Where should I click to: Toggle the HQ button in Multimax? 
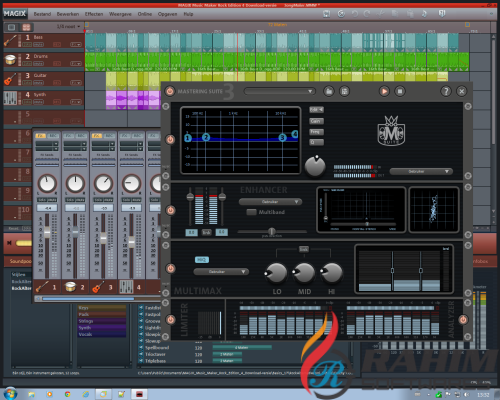[202, 259]
